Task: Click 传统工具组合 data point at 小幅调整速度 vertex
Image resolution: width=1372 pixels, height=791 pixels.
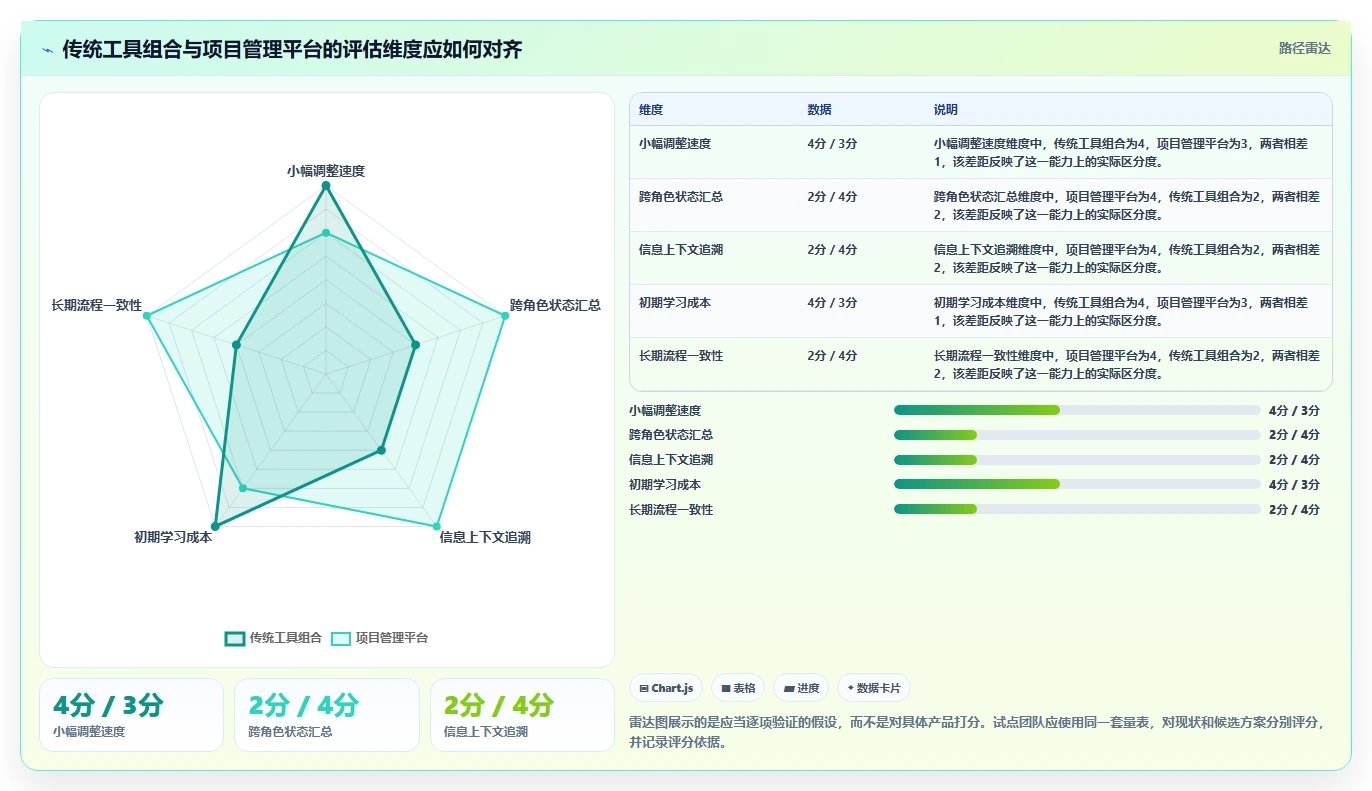Action: [326, 186]
